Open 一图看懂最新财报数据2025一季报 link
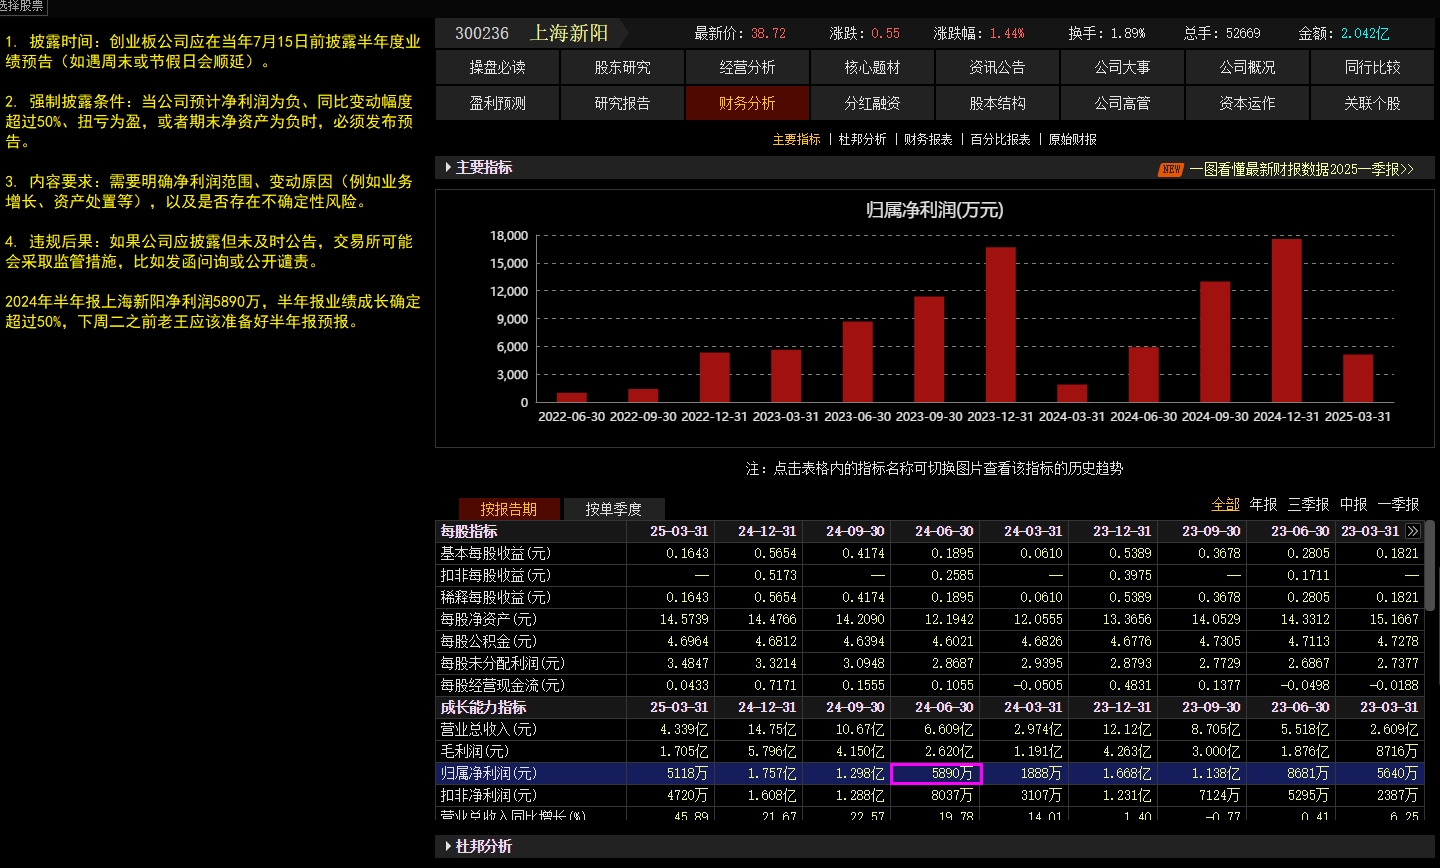The width and height of the screenshot is (1440, 868). click(1301, 169)
